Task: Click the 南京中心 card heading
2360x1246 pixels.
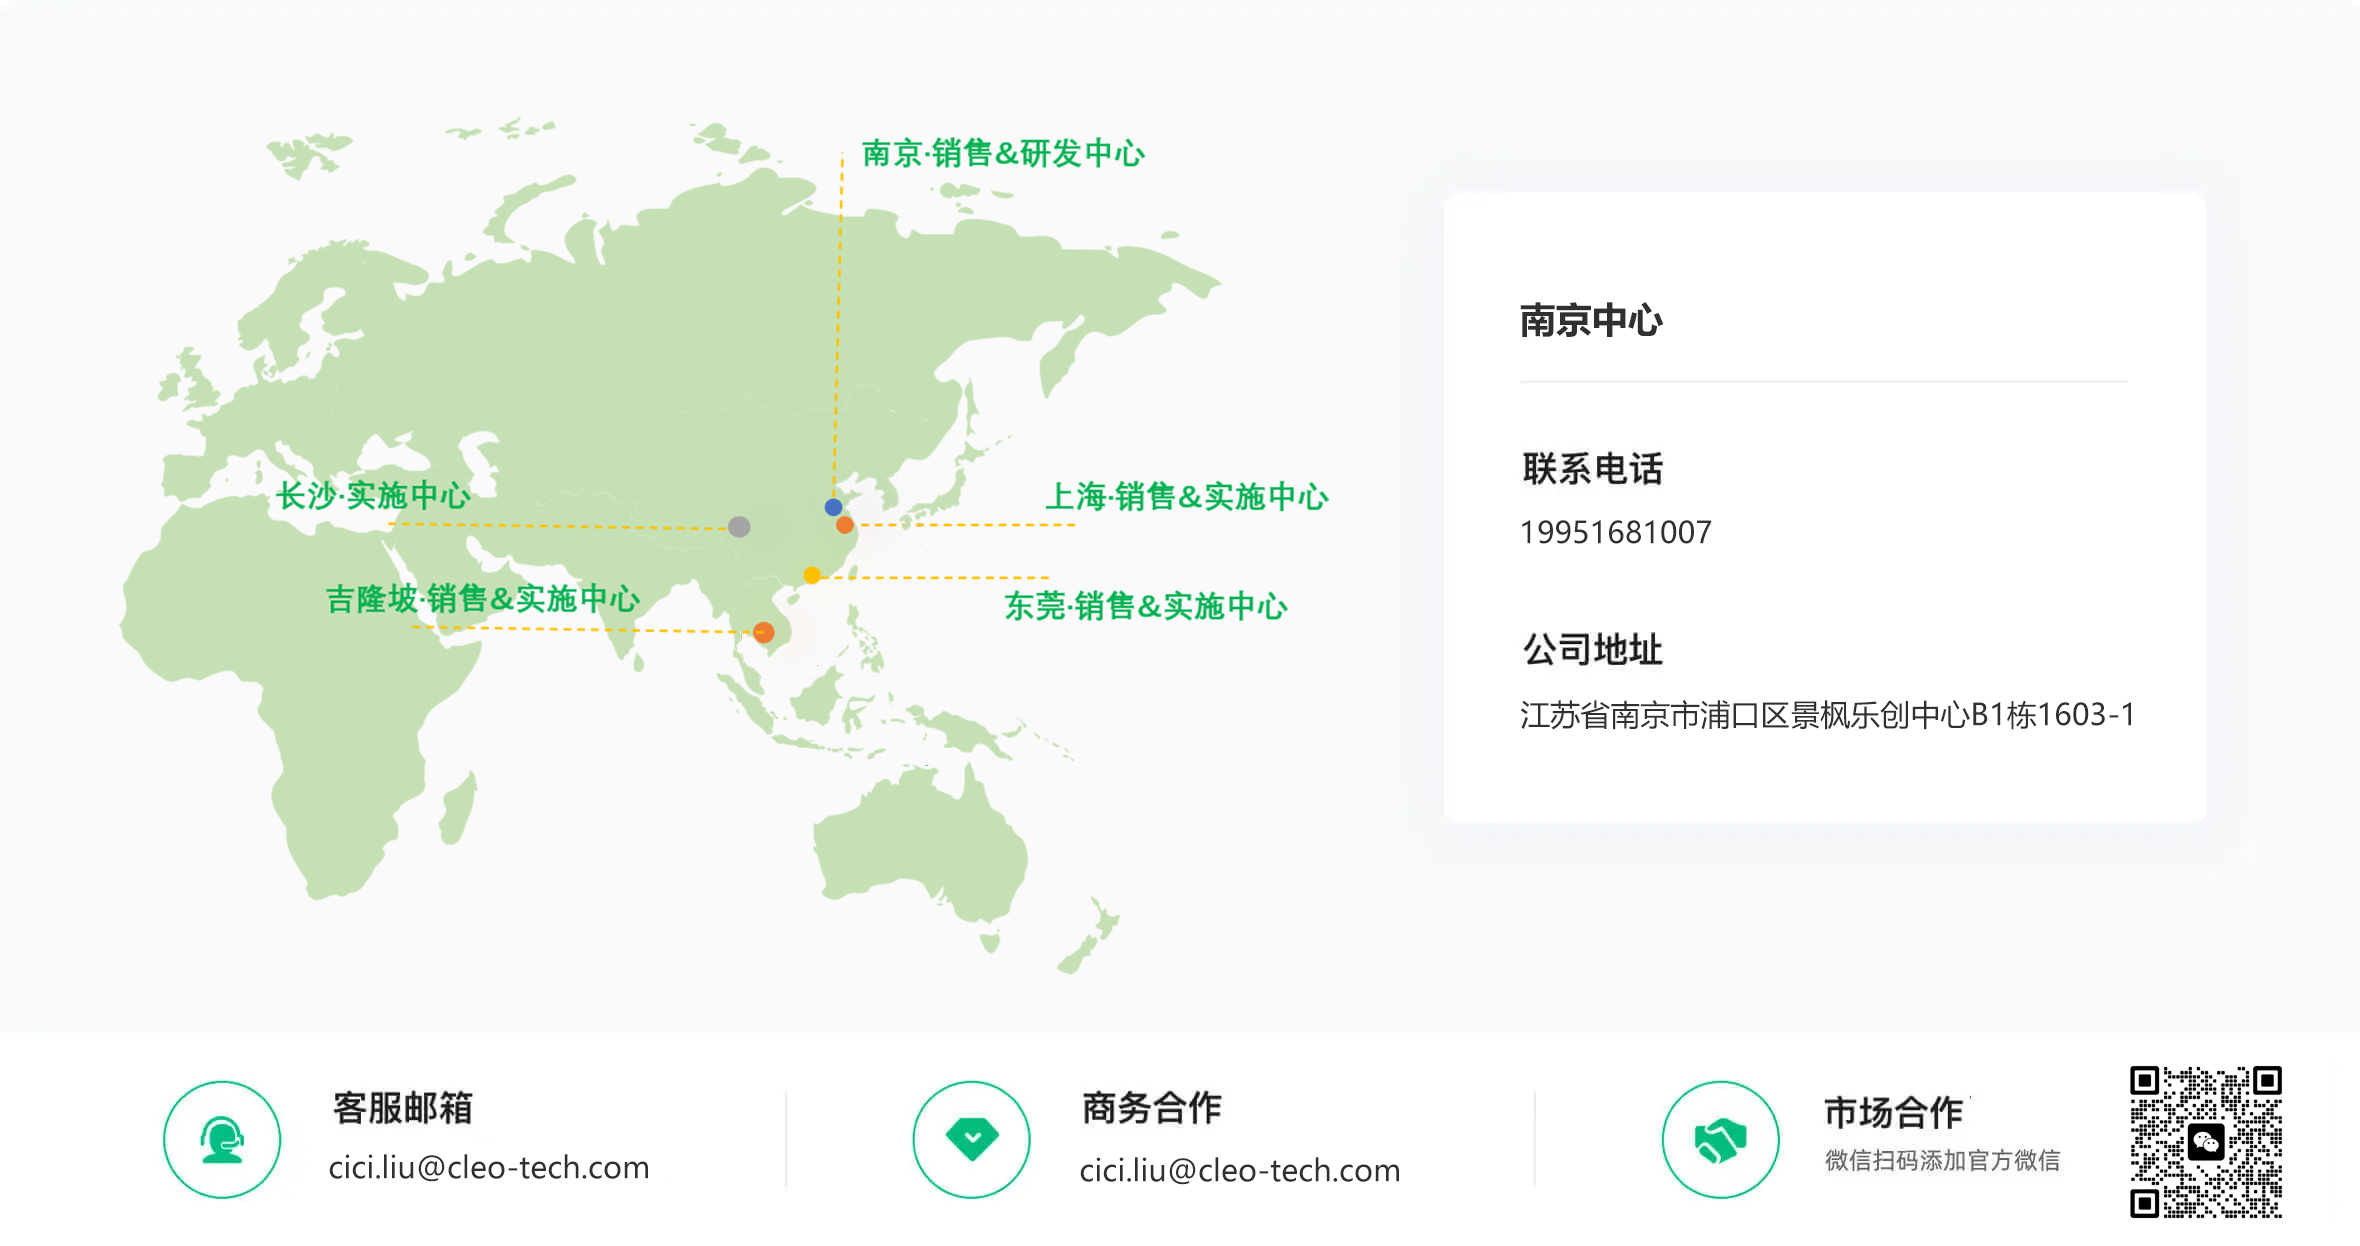Action: coord(1591,320)
